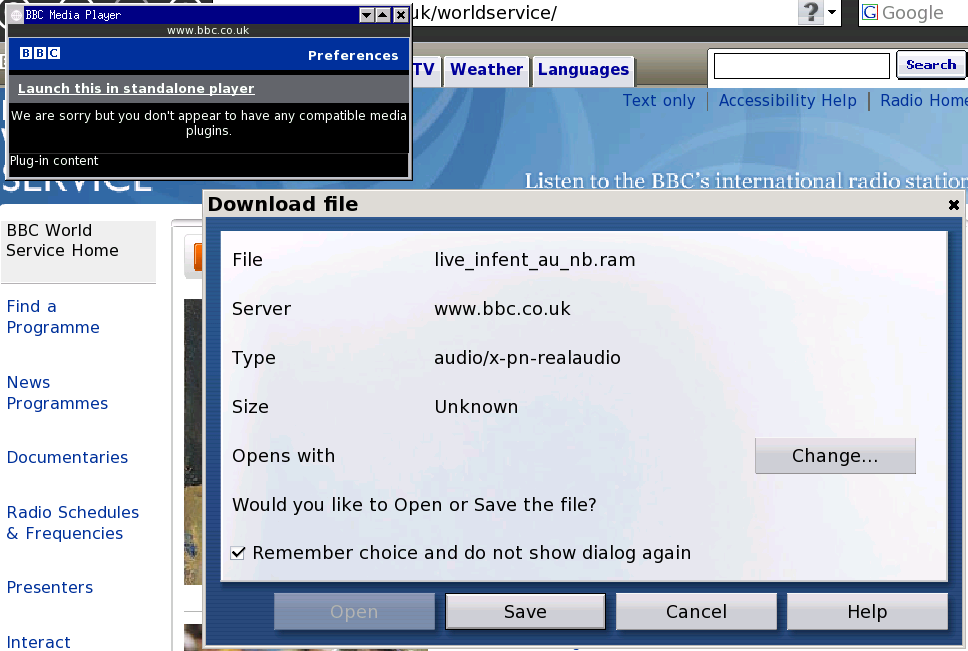Open the Accessibility Help link

pyautogui.click(x=787, y=100)
